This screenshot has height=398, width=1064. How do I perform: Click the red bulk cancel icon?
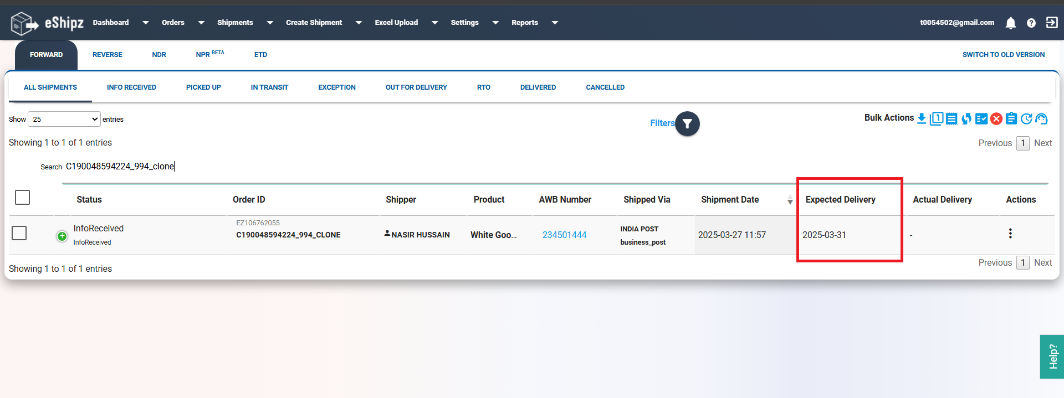[996, 119]
